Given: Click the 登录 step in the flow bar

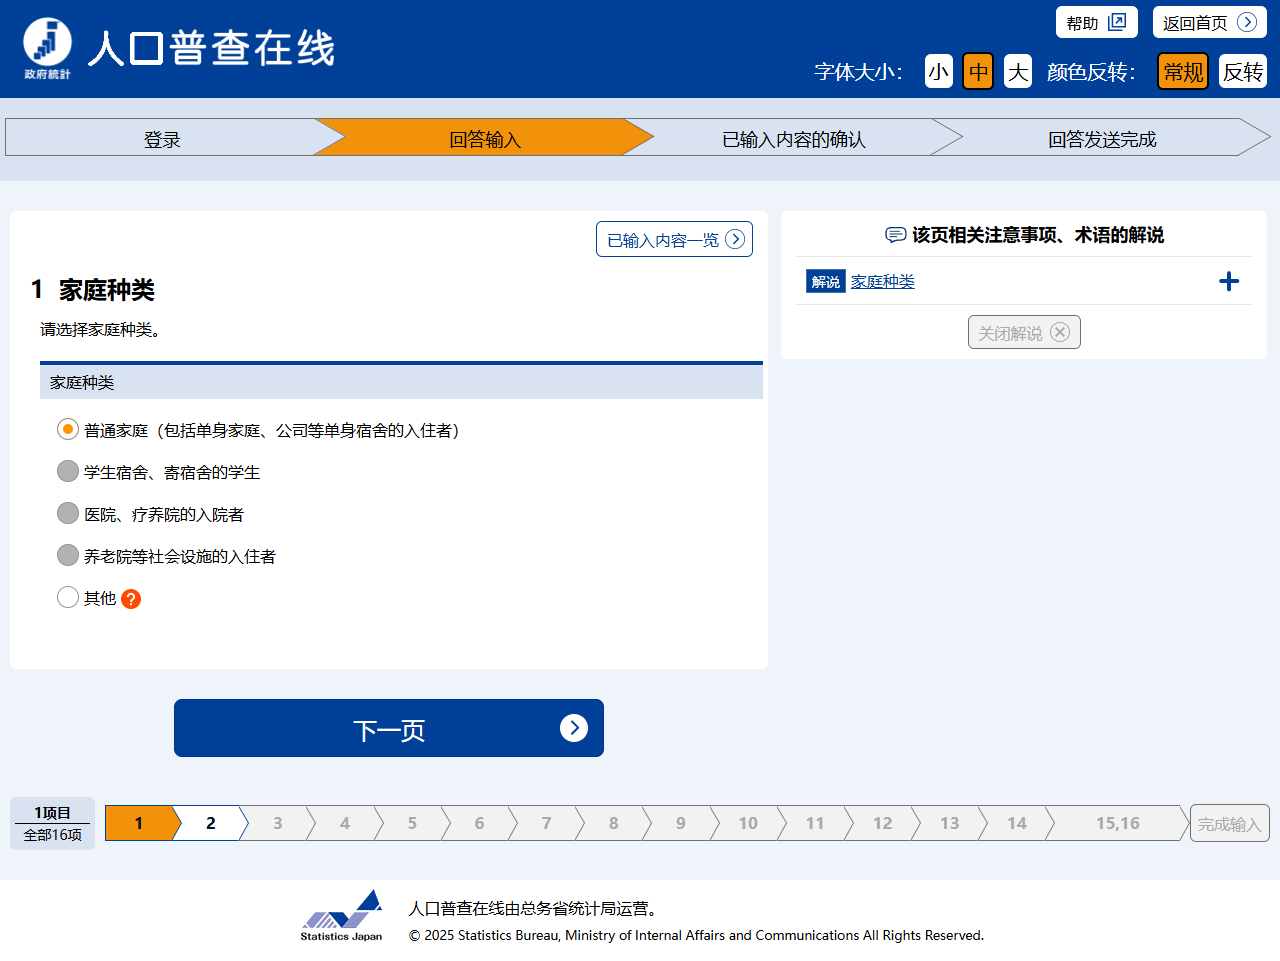Looking at the screenshot, I should [162, 138].
